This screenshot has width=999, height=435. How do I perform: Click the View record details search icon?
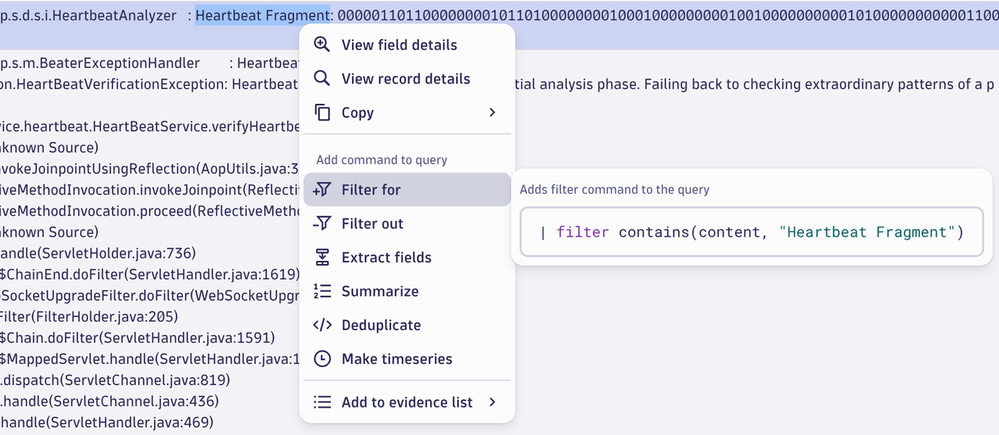pos(322,79)
